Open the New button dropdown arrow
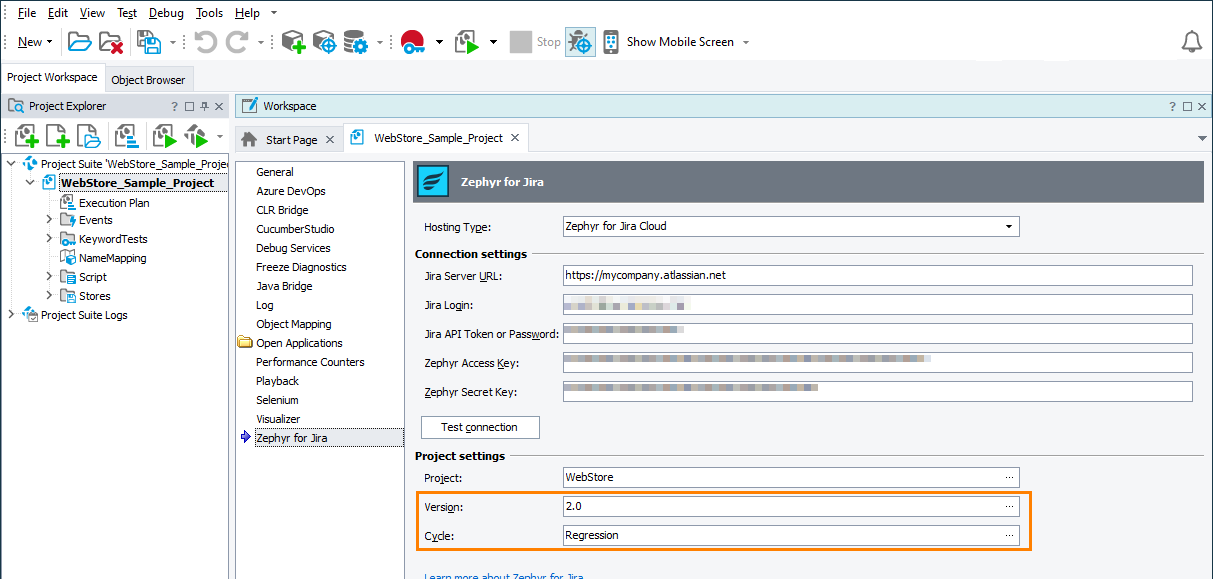The width and height of the screenshot is (1213, 579). point(49,41)
